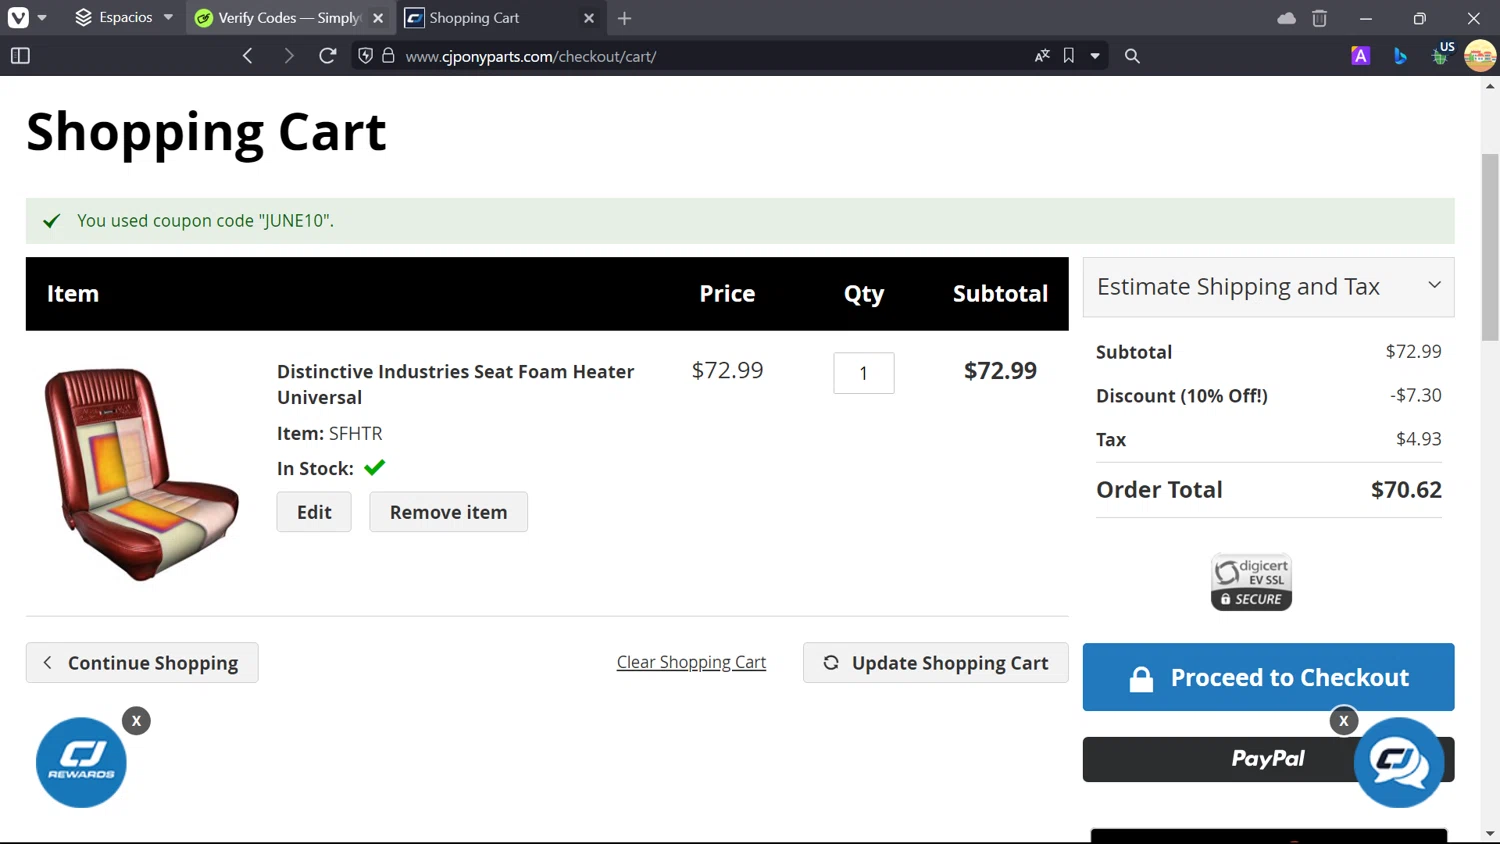
Task: Open a new tab with plus button
Action: 624,18
